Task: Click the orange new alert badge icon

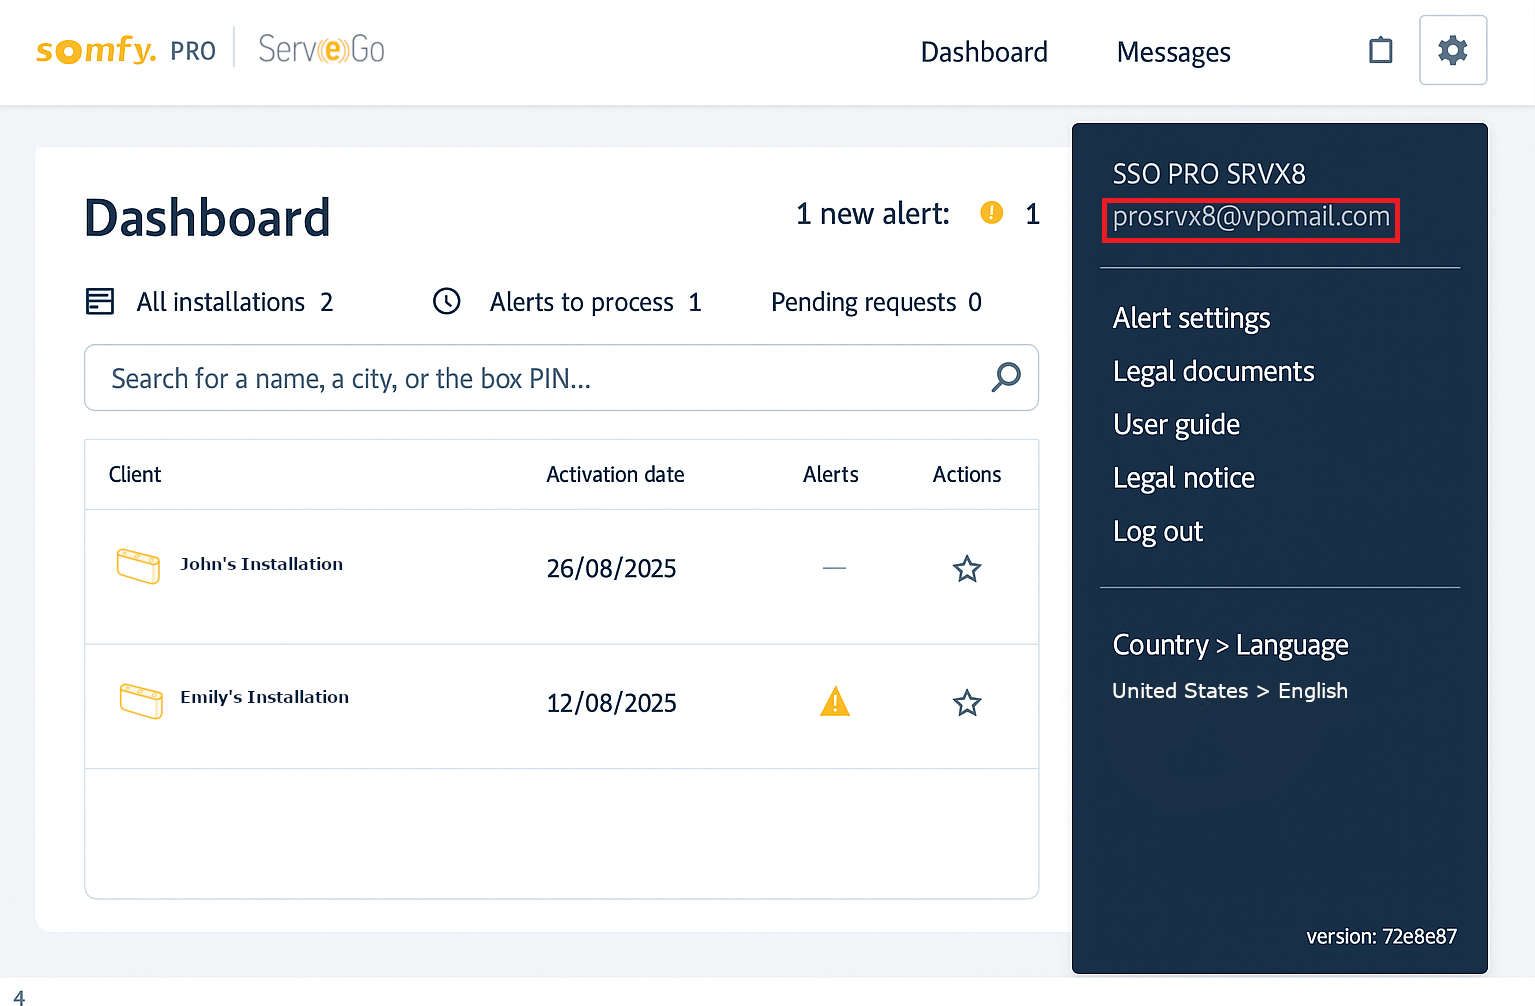Action: pos(991,213)
